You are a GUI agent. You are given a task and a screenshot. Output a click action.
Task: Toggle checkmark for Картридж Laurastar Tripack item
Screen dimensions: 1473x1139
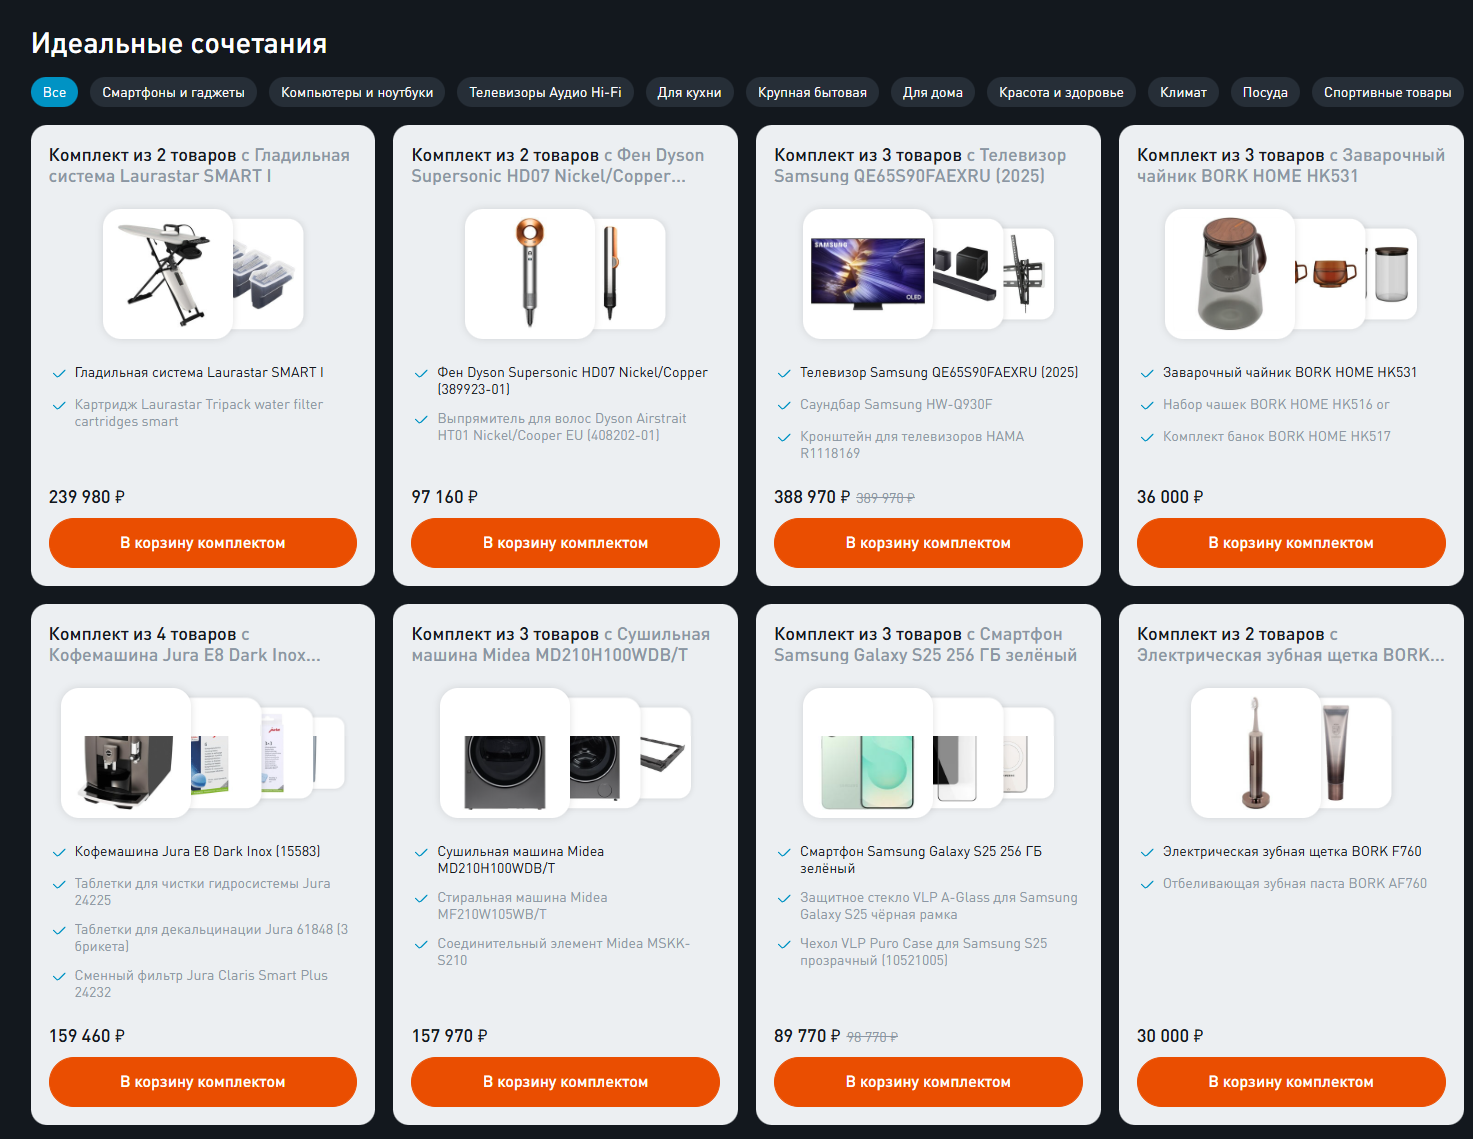[59, 405]
